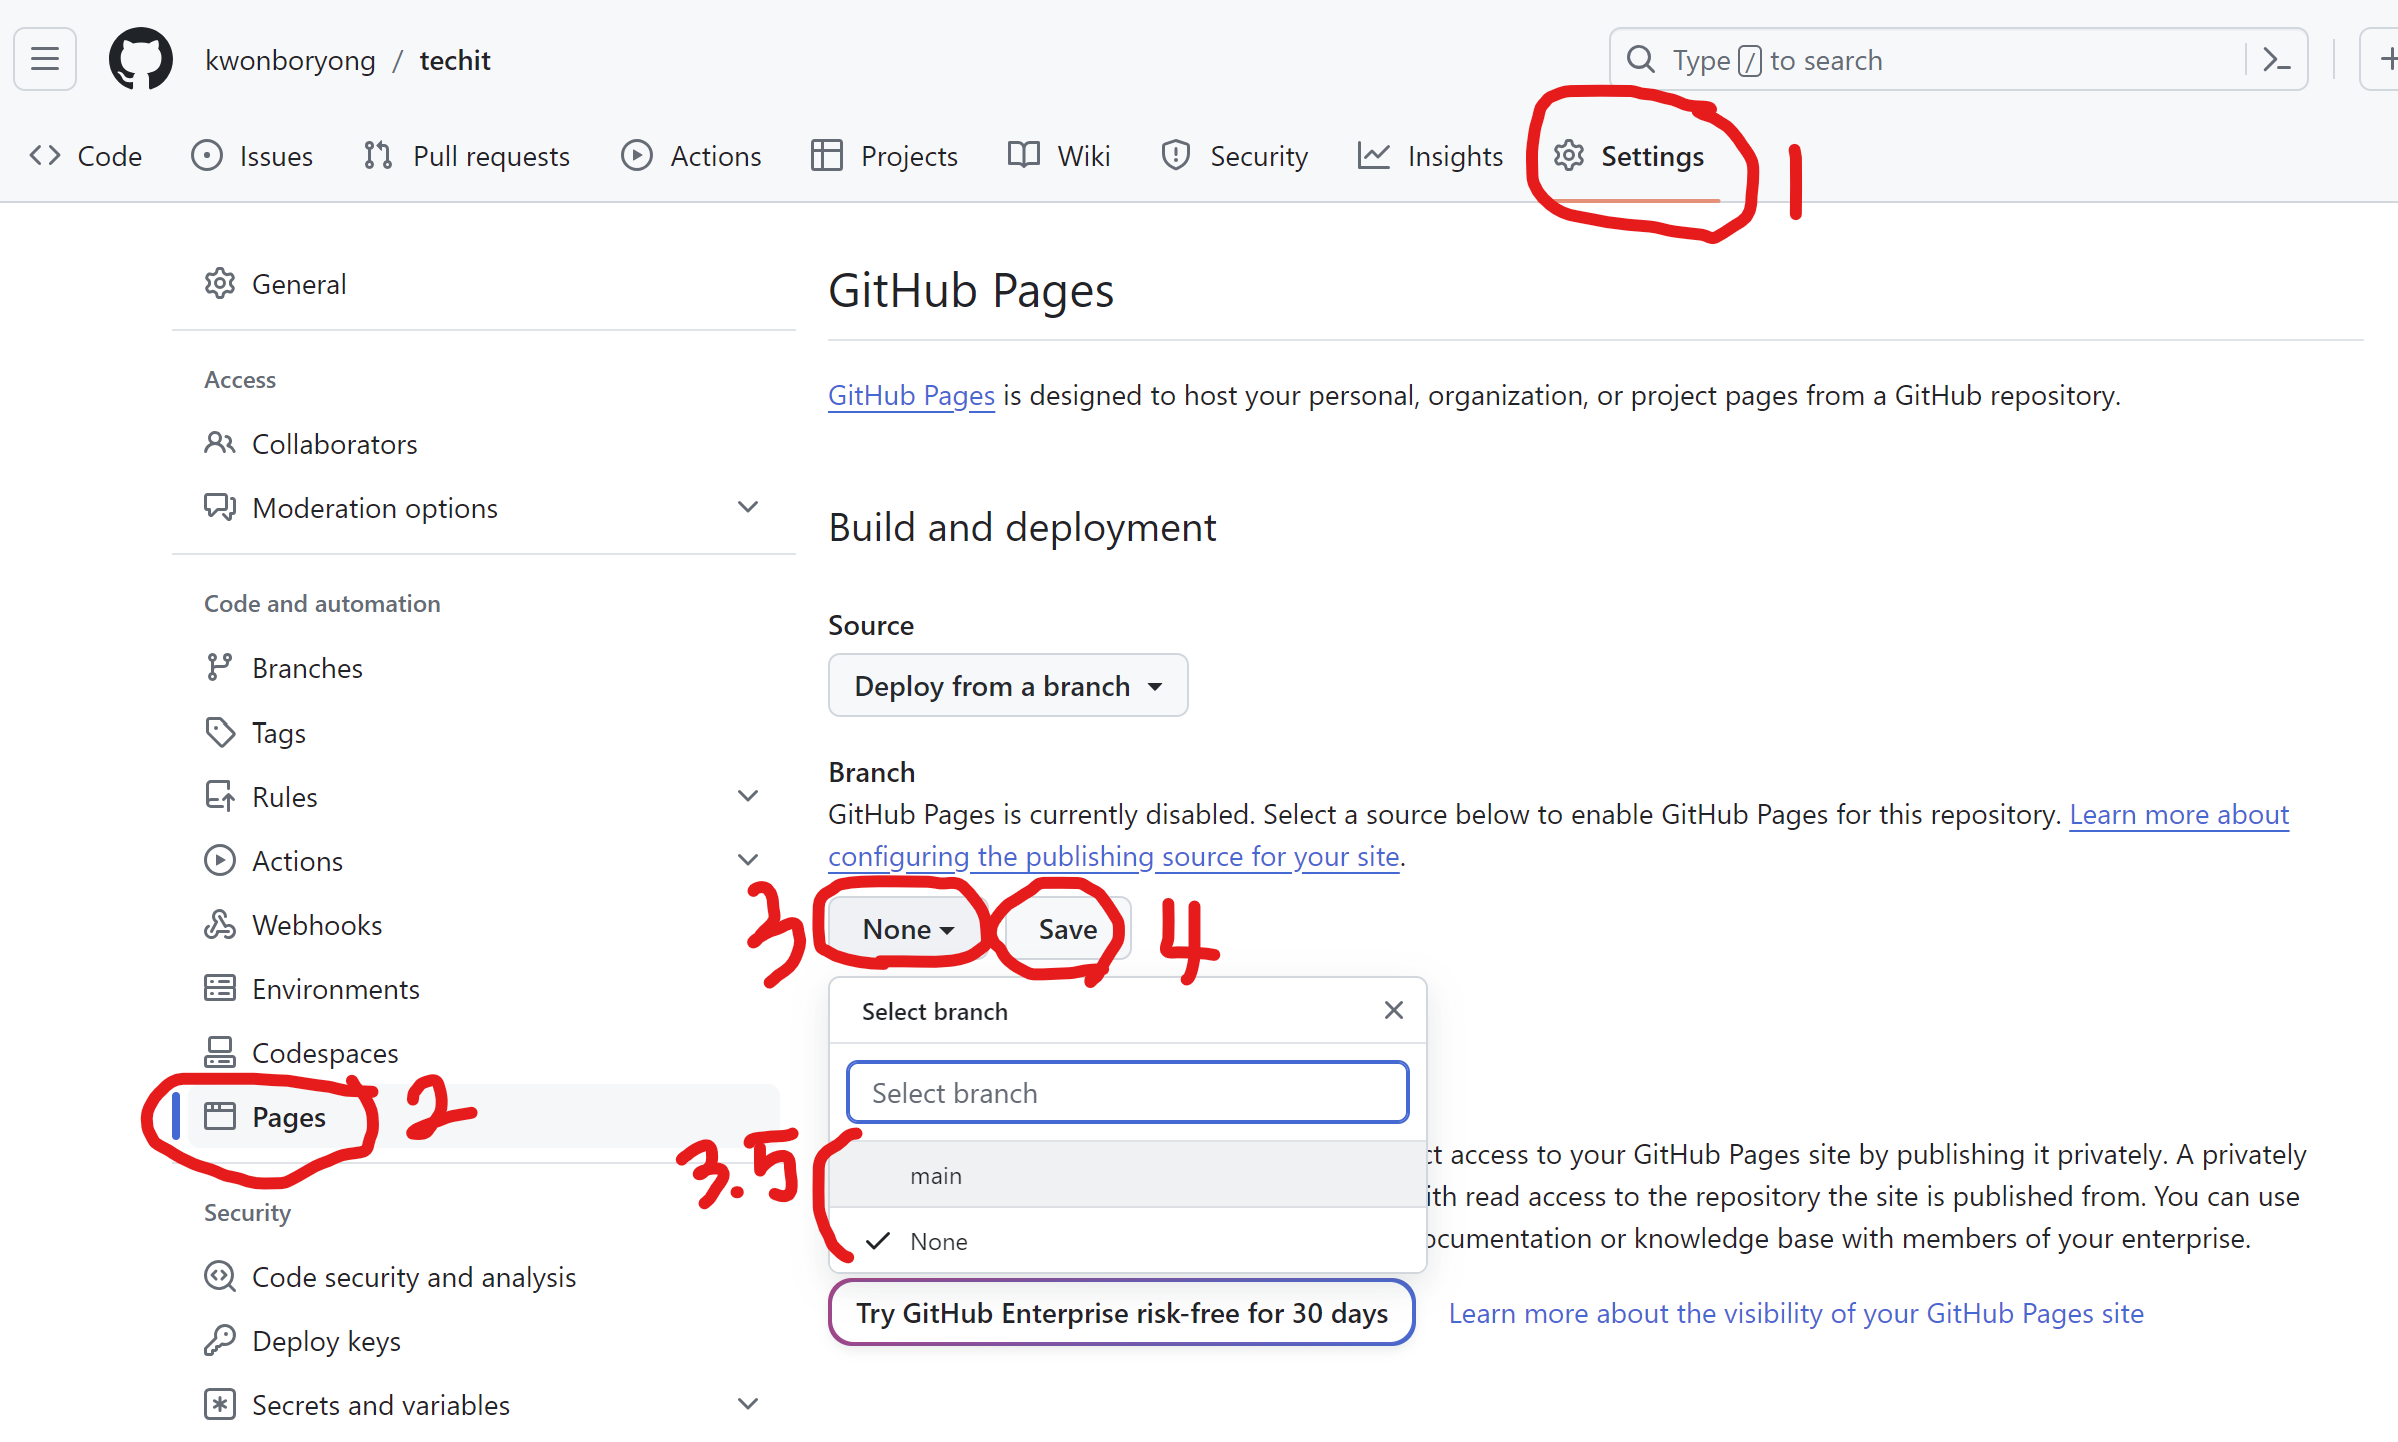This screenshot has height=1442, width=2398.
Task: Click the General gear icon
Action: 220,284
